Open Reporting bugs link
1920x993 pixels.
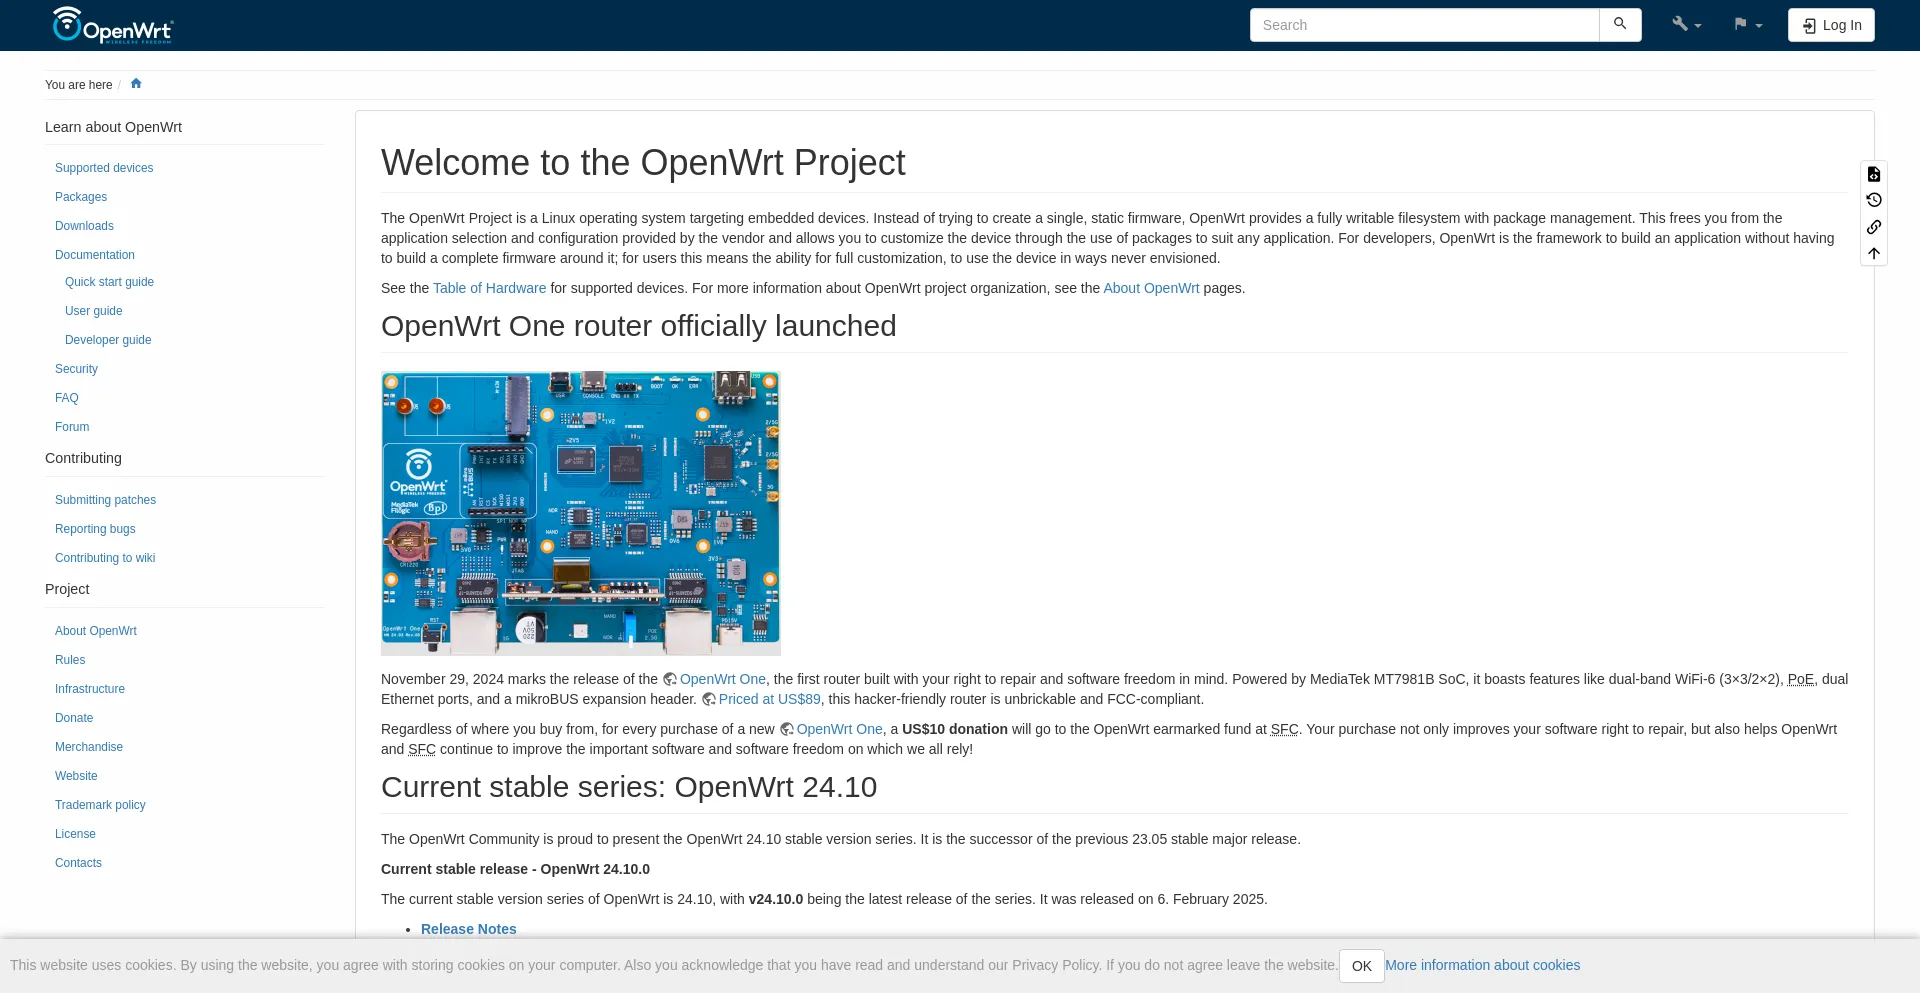point(95,529)
